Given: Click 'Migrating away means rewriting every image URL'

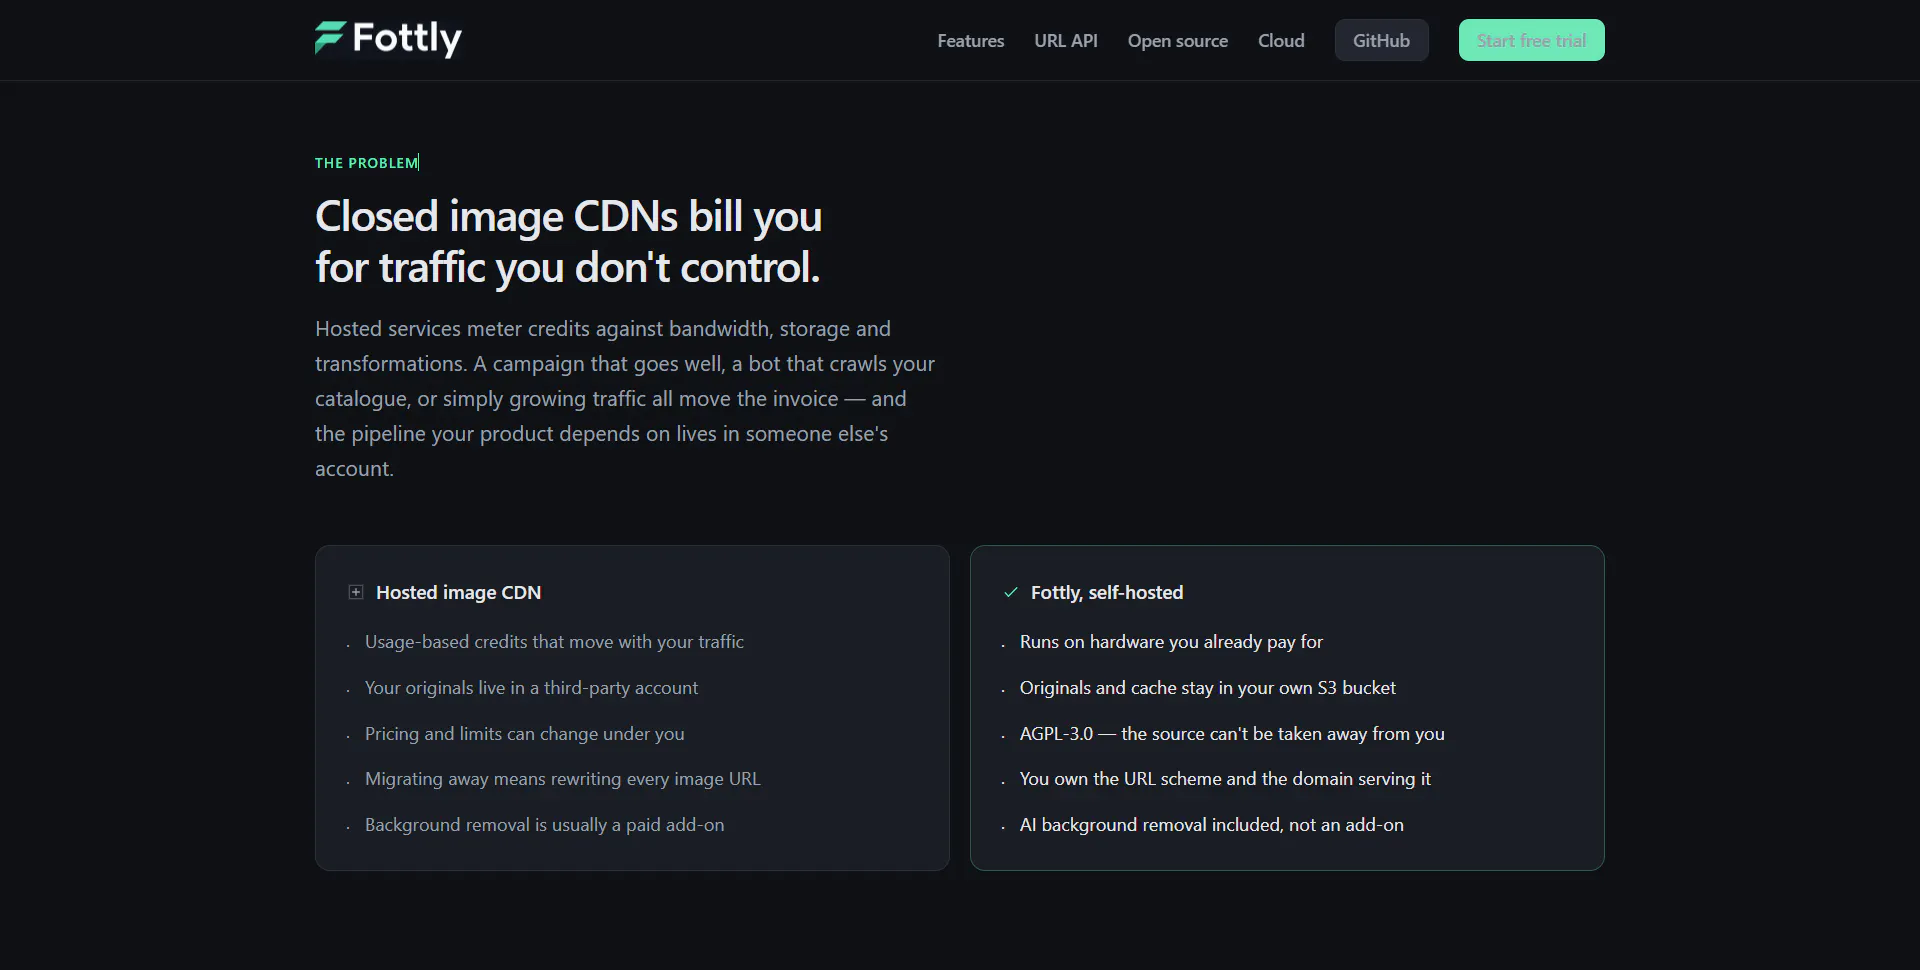Looking at the screenshot, I should point(562,779).
